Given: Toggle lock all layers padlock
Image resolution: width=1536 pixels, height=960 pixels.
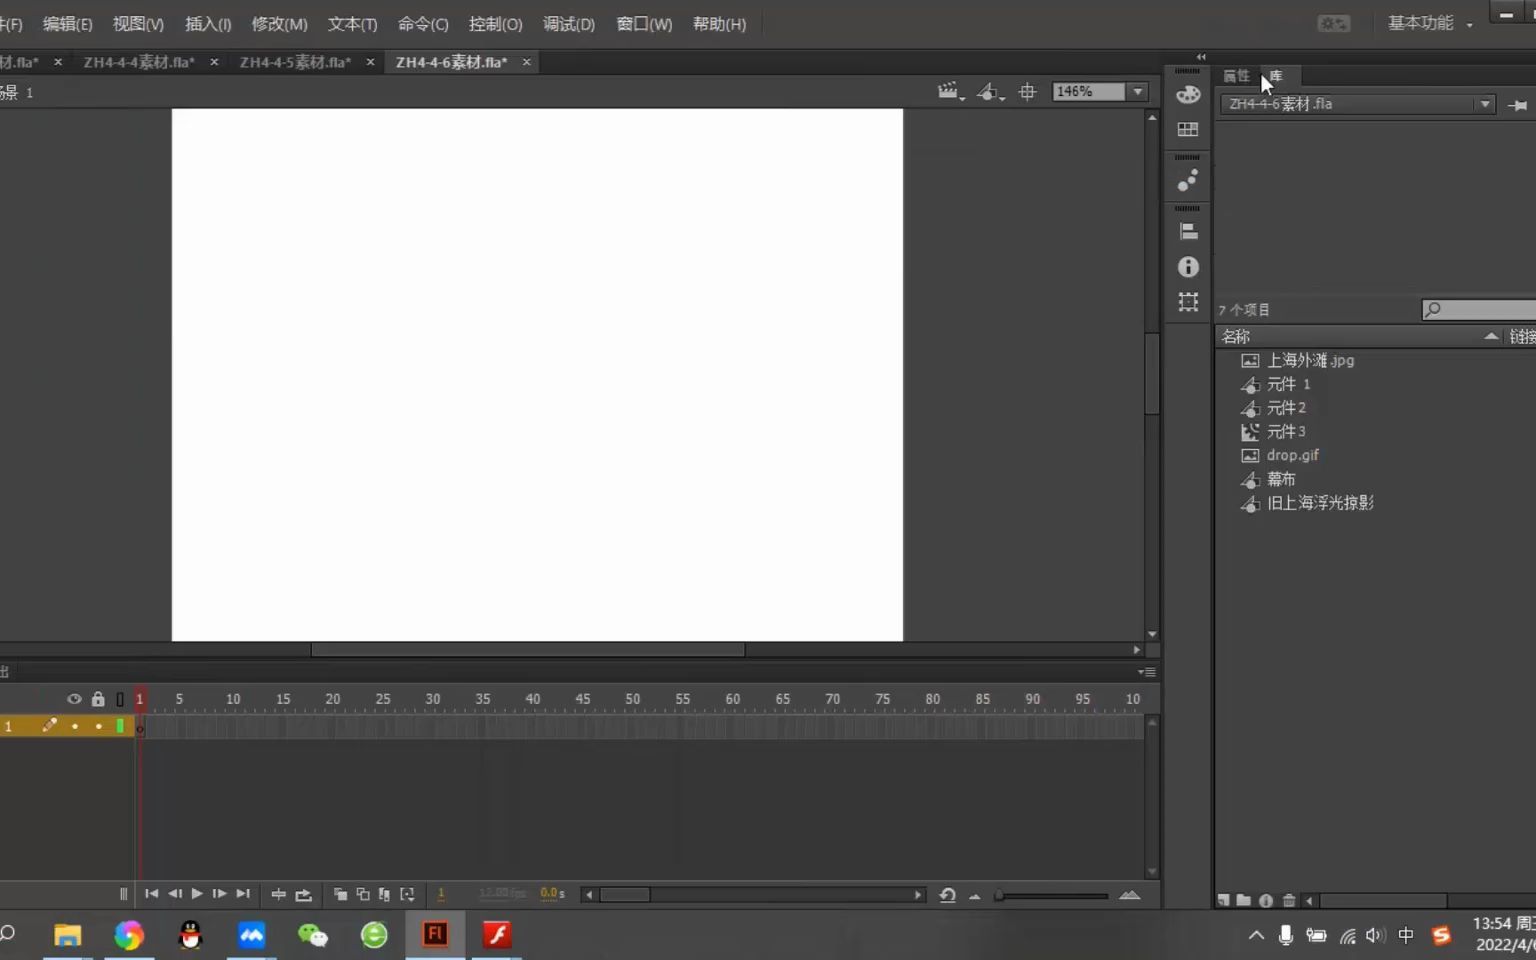Looking at the screenshot, I should click(98, 699).
